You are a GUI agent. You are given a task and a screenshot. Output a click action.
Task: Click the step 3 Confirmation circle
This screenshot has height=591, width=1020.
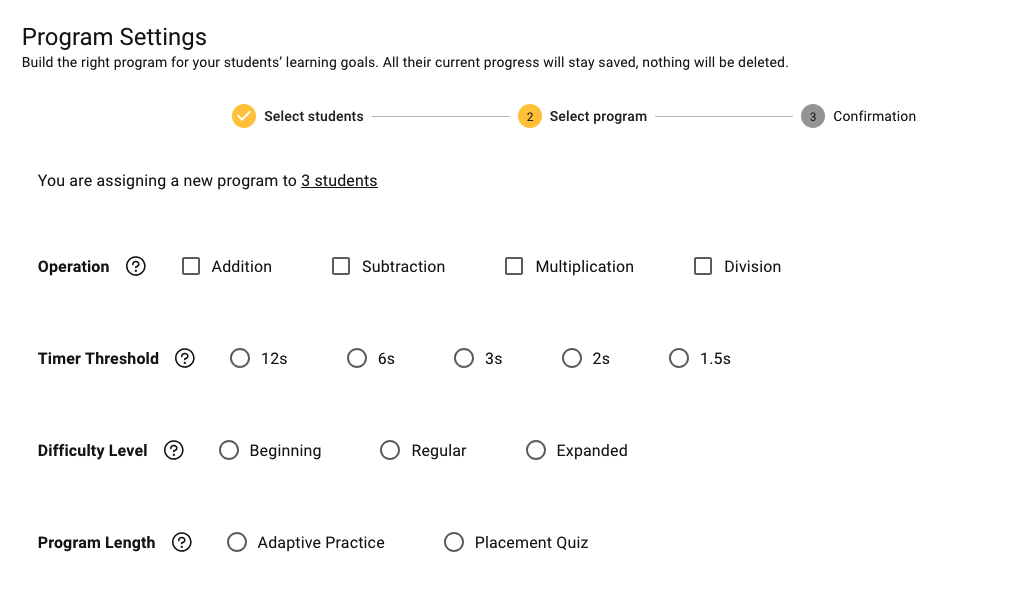tap(813, 117)
